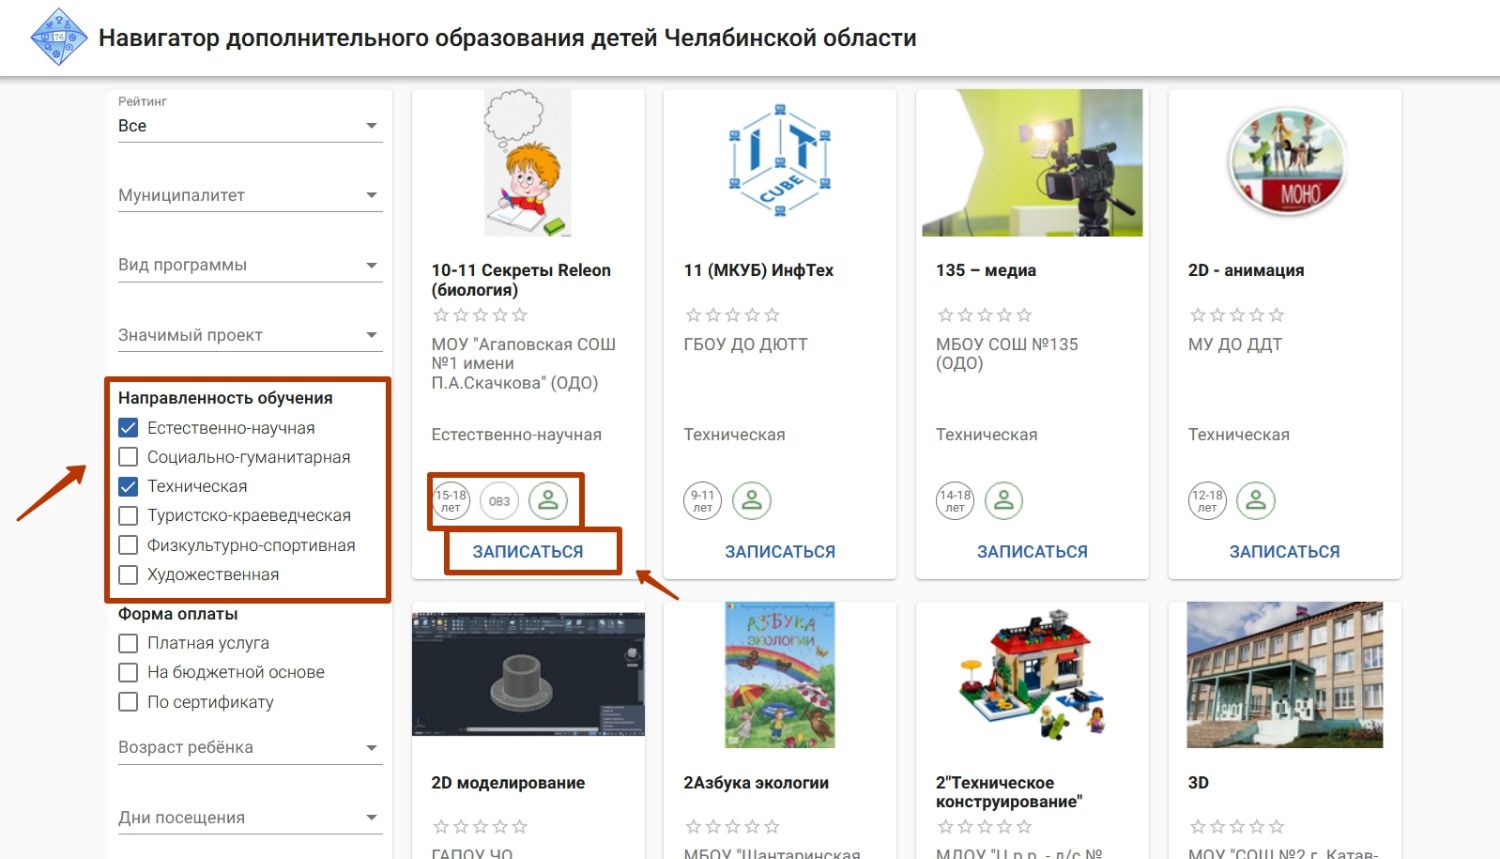Viewport: 1500px width, 859px height.
Task: Open the 2D моделирование thumbnail image
Action: [528, 674]
